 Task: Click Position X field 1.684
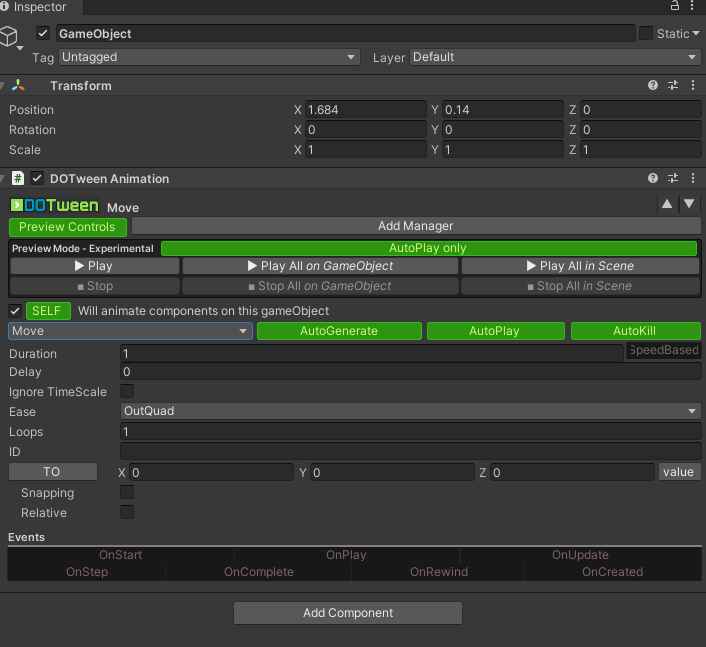(366, 109)
